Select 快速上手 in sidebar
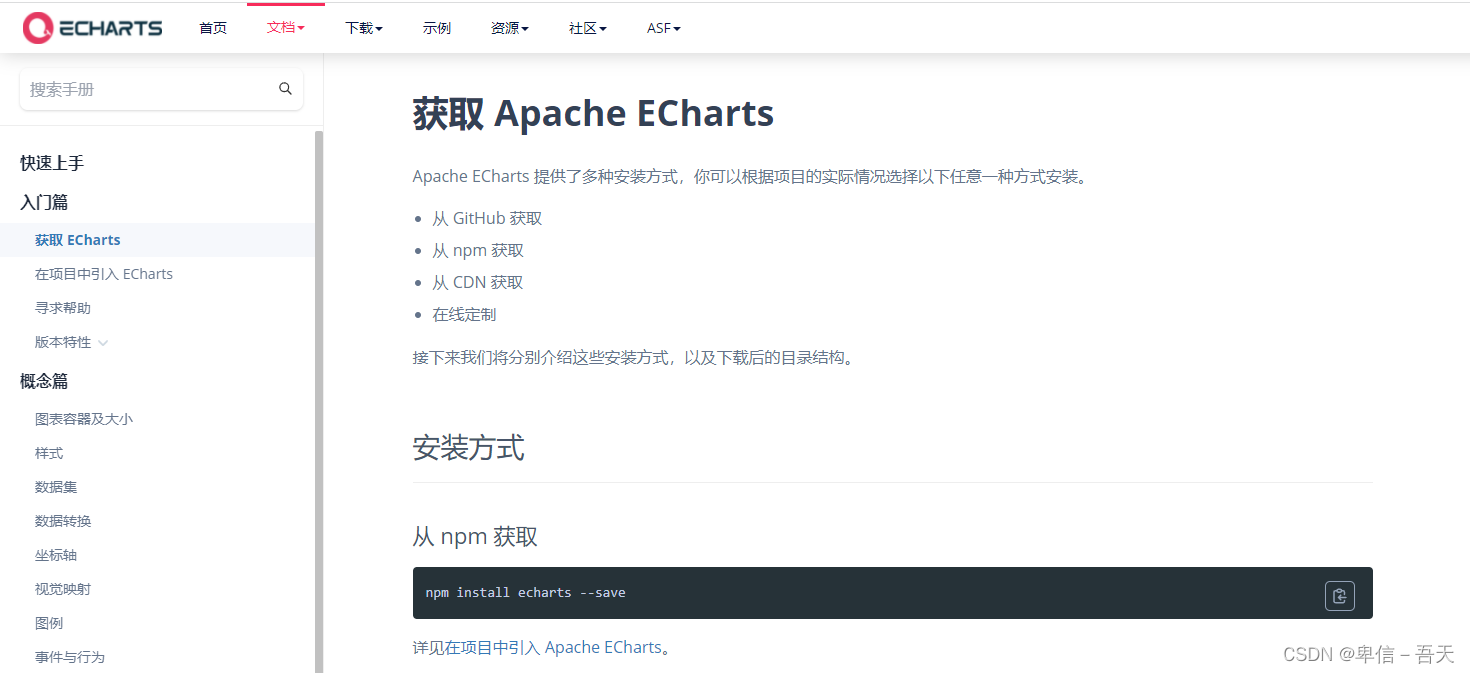Screen dimensions: 1470x673 coord(52,163)
